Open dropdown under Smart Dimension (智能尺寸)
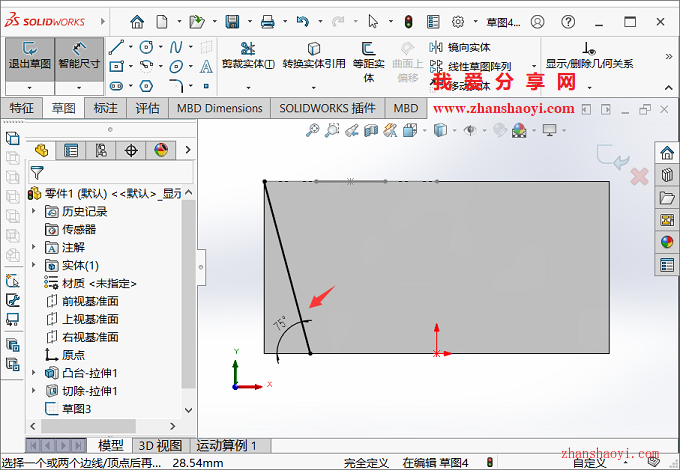The image size is (680, 470). pos(79,88)
